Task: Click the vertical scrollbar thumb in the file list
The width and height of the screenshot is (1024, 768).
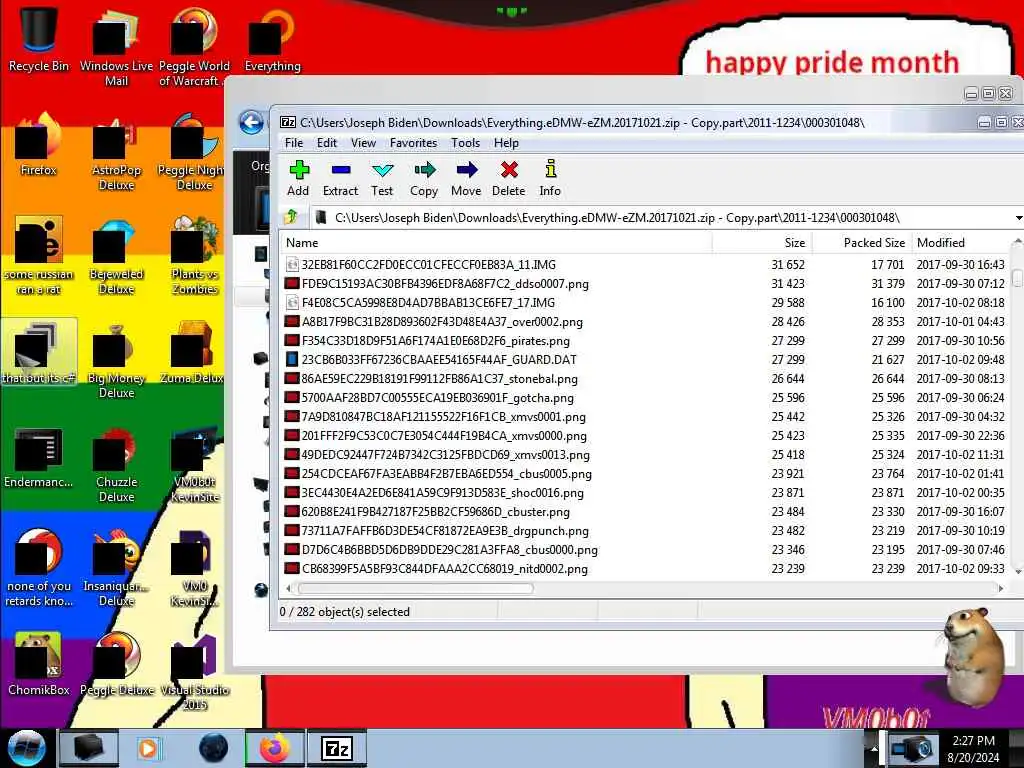Action: pyautogui.click(x=1017, y=277)
